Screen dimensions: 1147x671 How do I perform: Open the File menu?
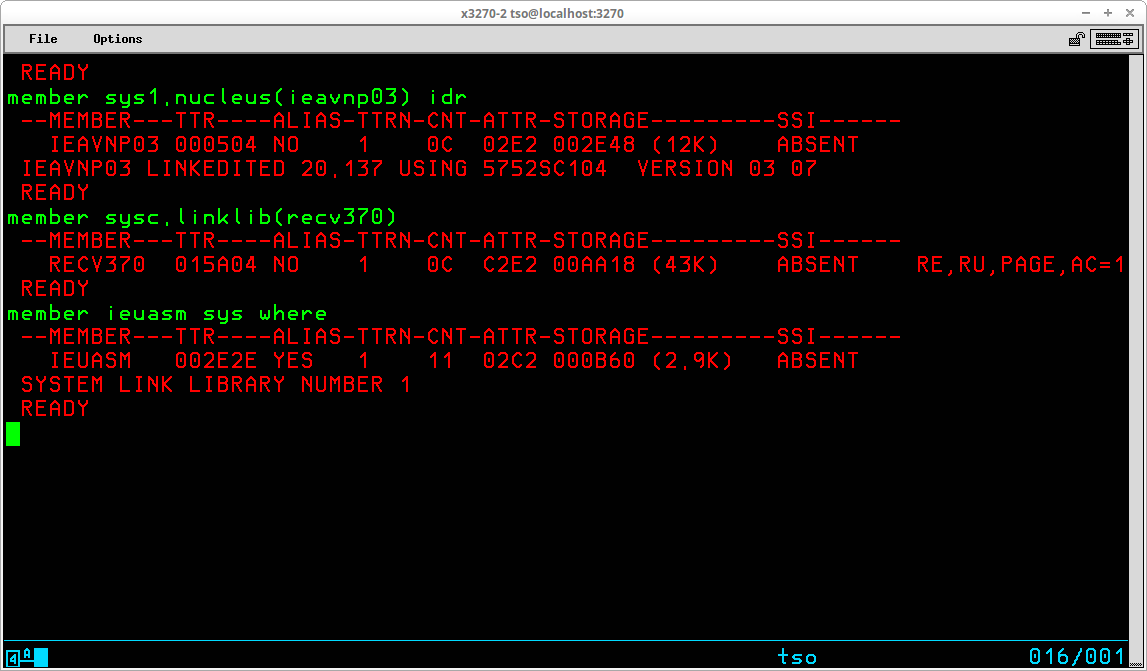tap(43, 39)
